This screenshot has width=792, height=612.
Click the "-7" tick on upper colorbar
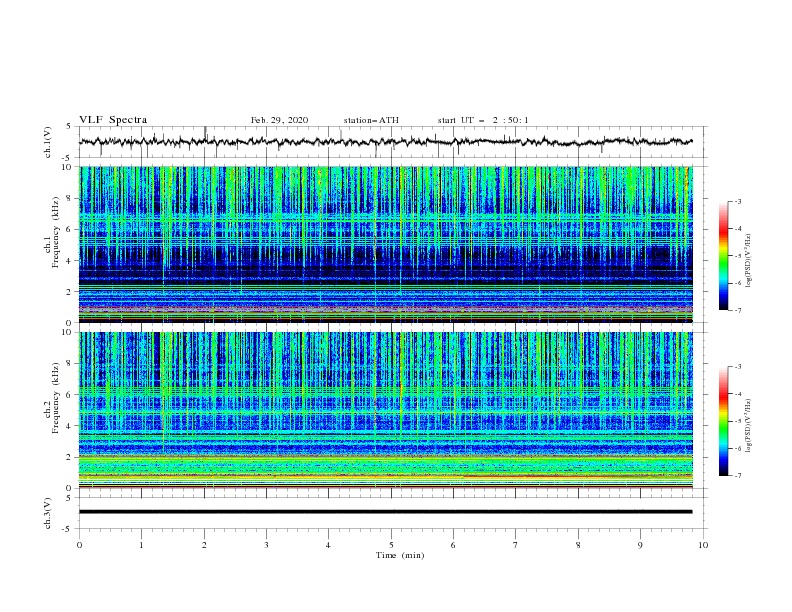pos(738,310)
